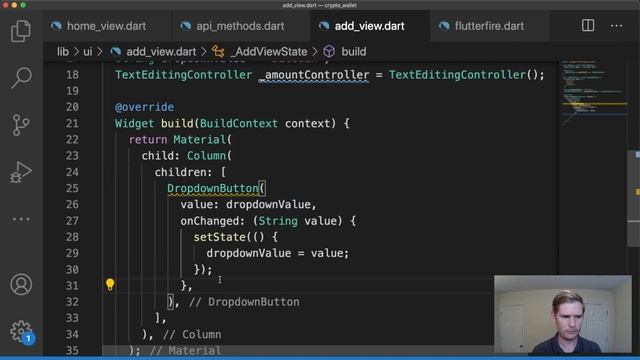Click the lightbulb quick fix icon

coord(110,284)
